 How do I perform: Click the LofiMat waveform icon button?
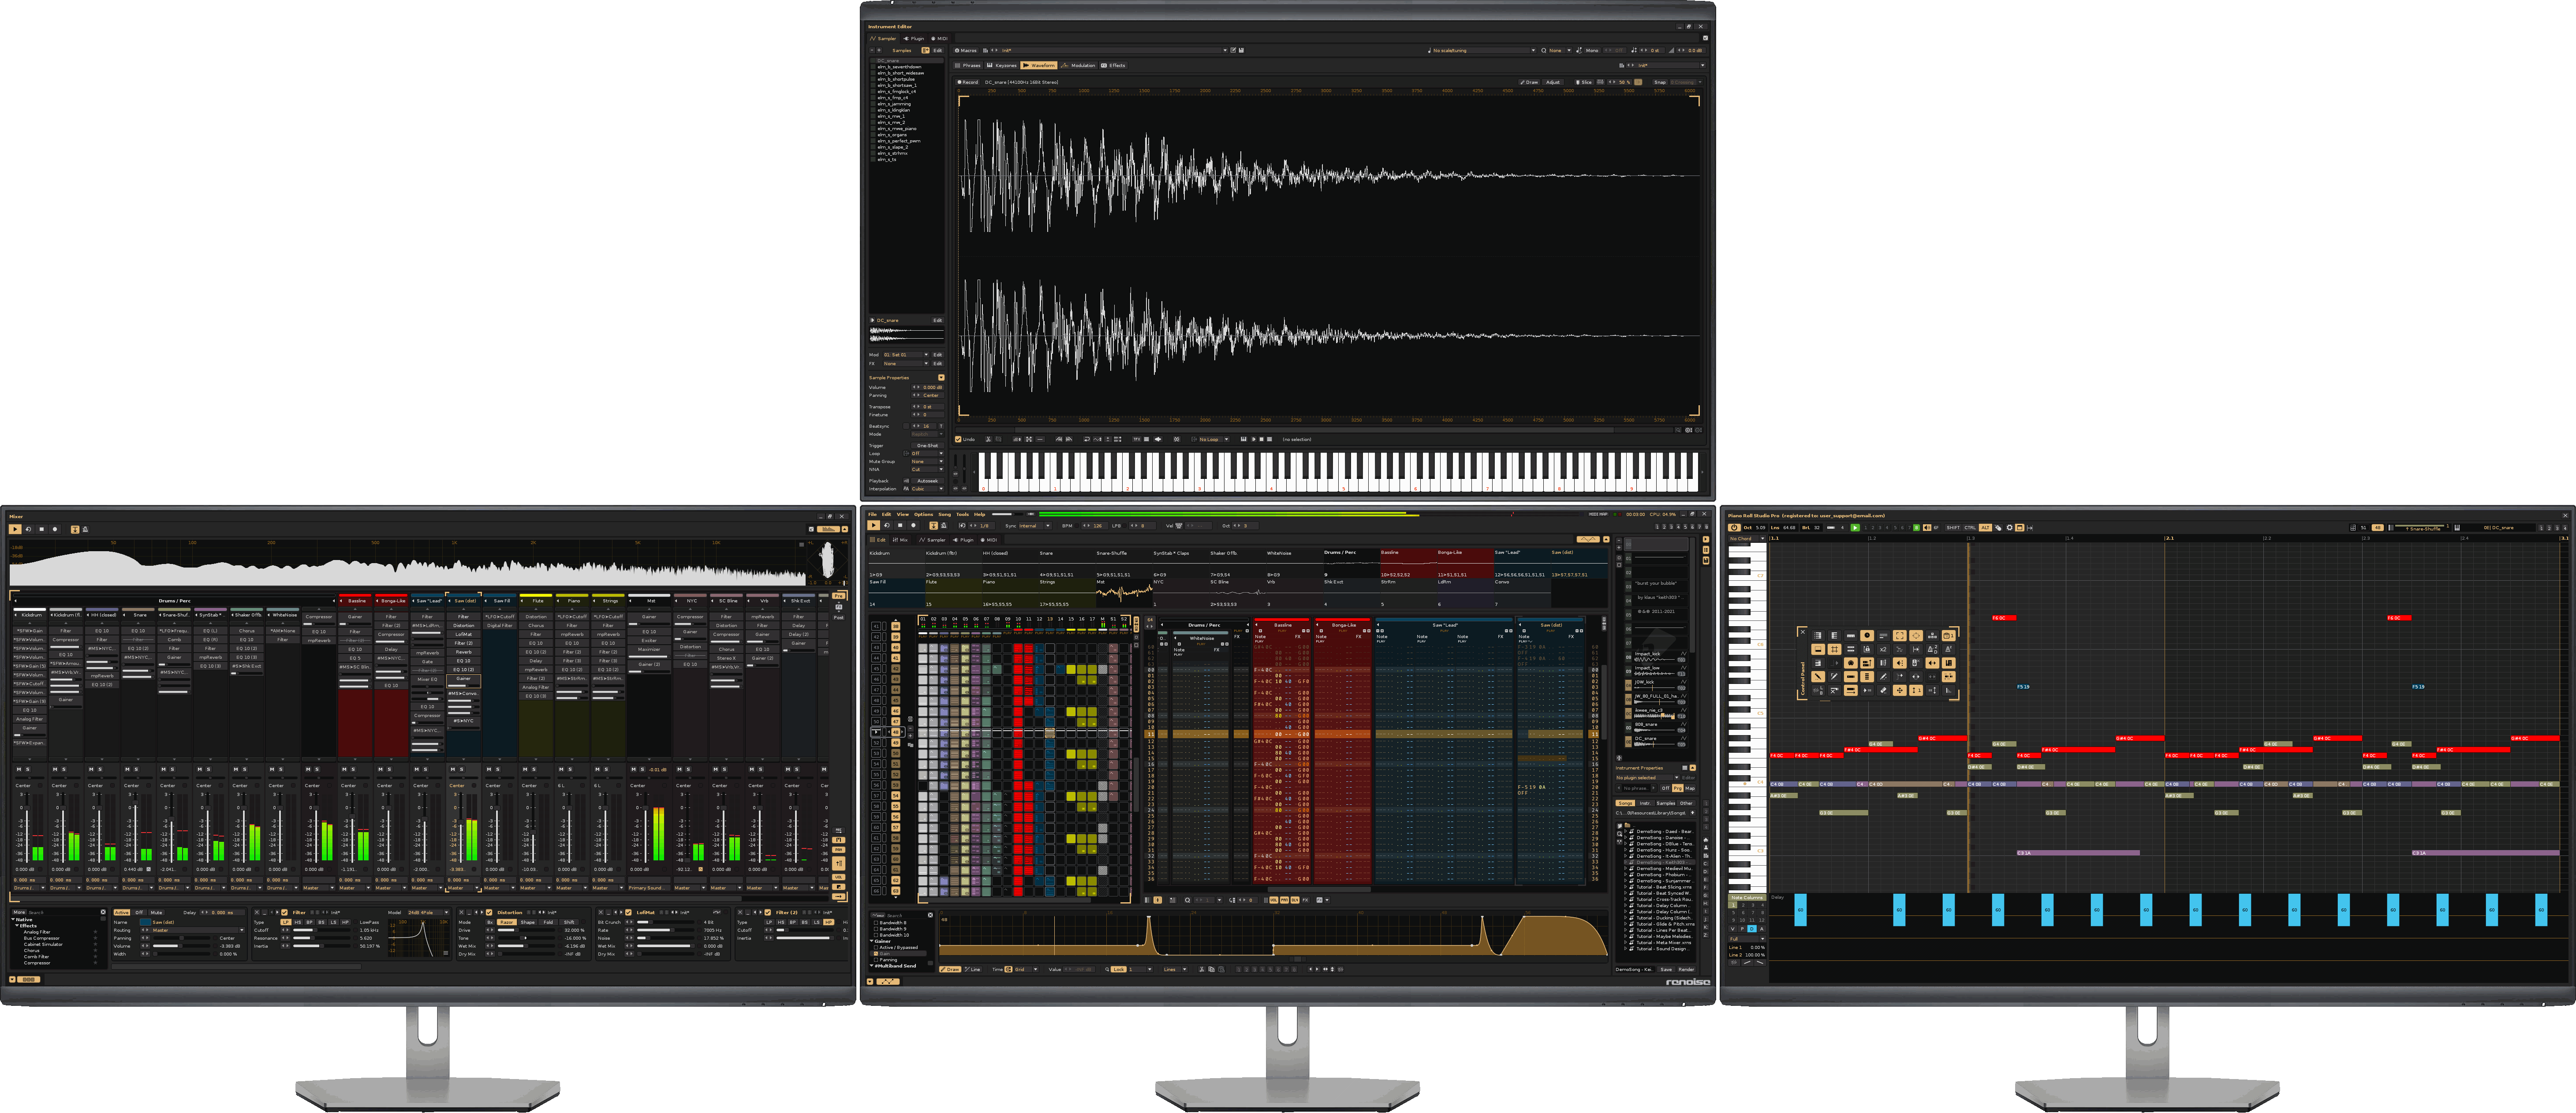[717, 912]
